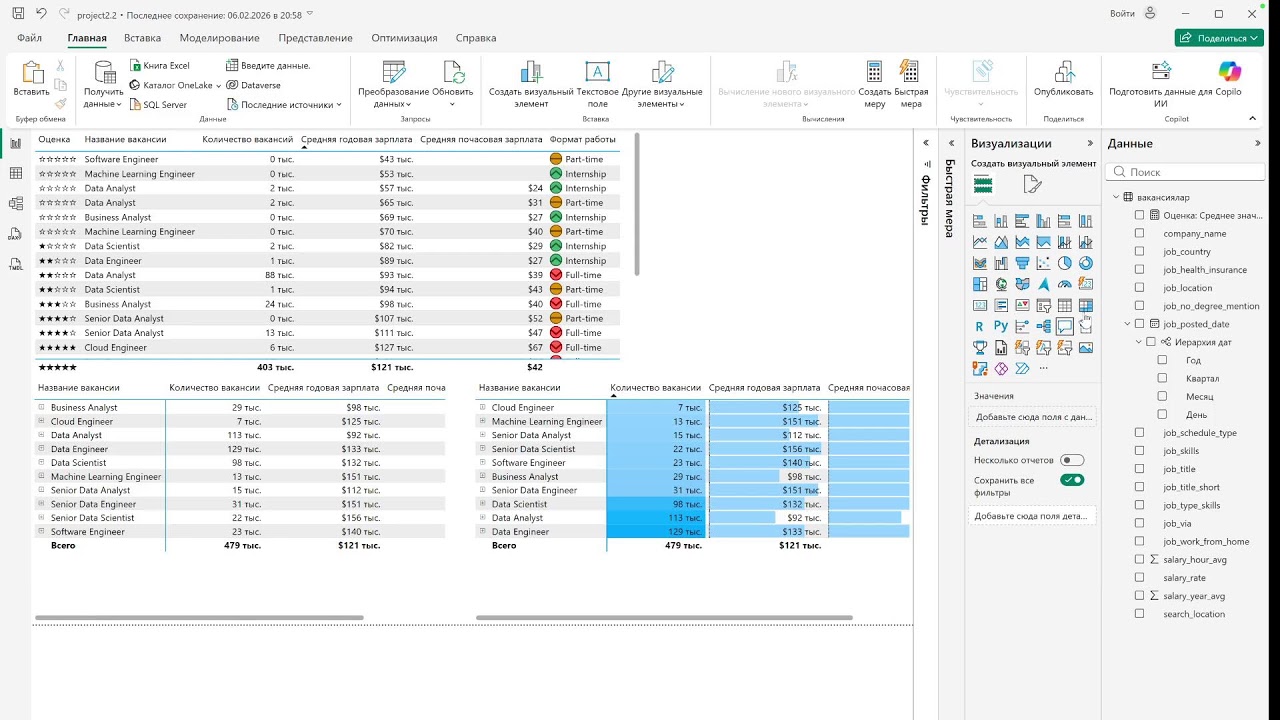Click the top table vertical scrollbar
The image size is (1280, 720).
tap(637, 205)
